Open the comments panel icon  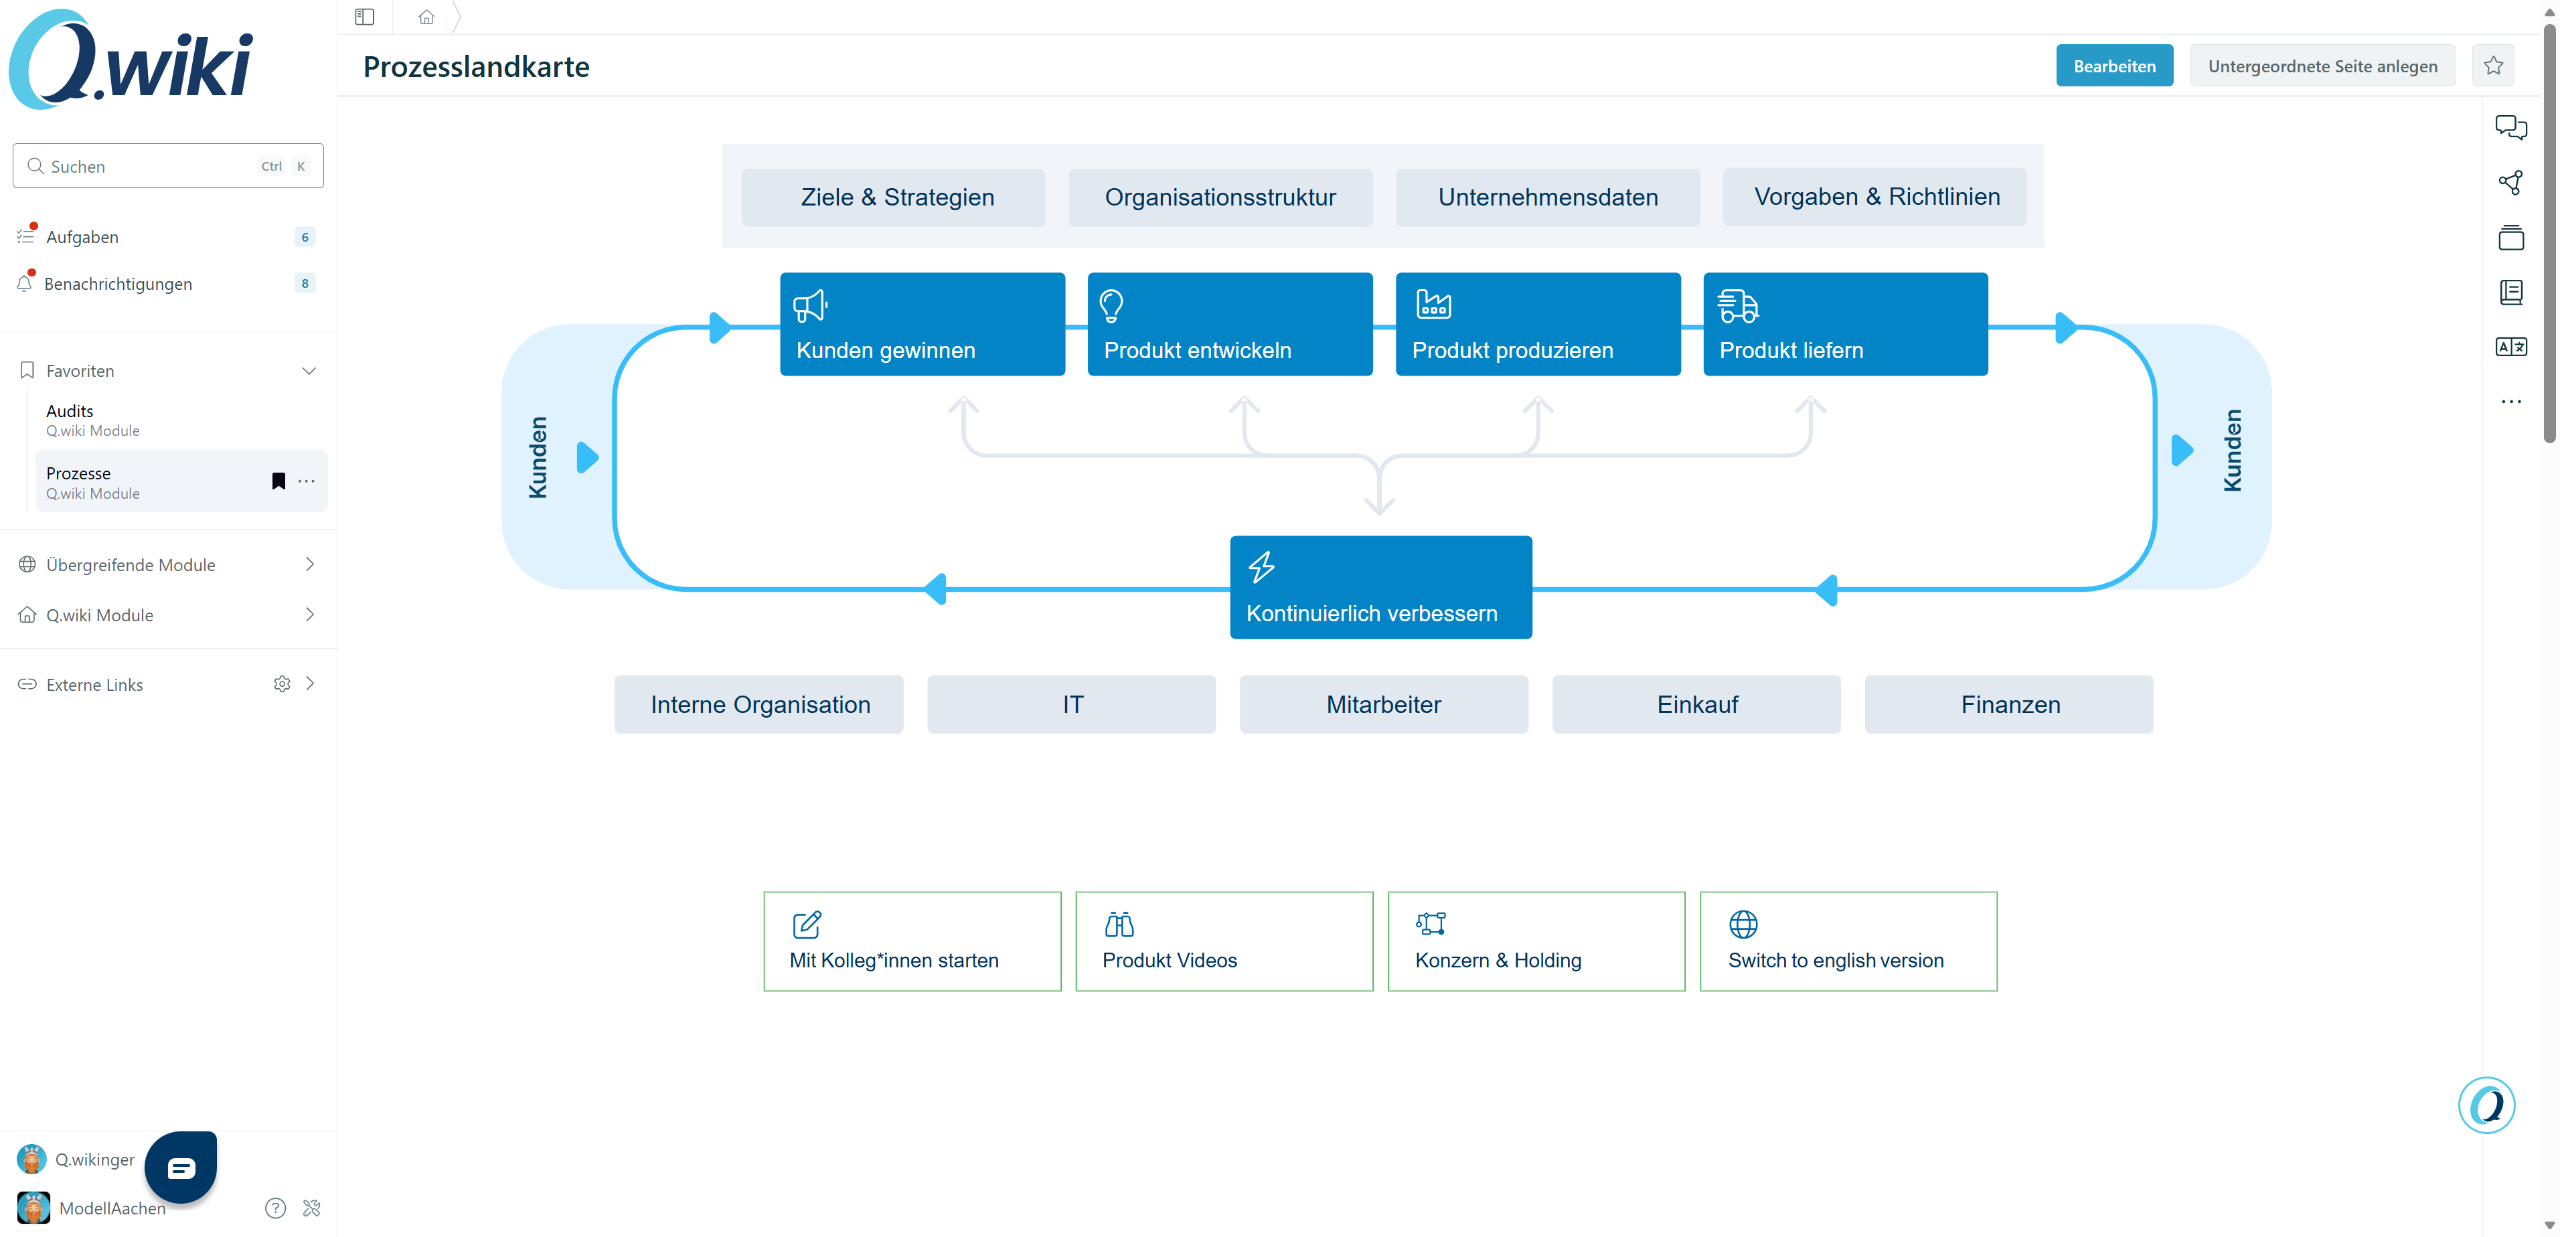click(x=2510, y=127)
